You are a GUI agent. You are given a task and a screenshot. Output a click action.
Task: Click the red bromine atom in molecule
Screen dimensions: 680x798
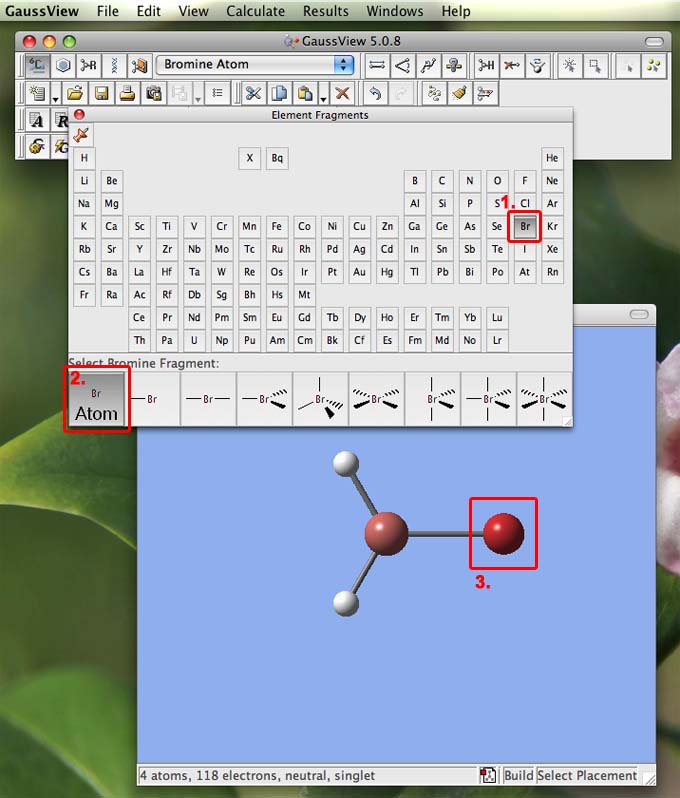pyautogui.click(x=503, y=534)
